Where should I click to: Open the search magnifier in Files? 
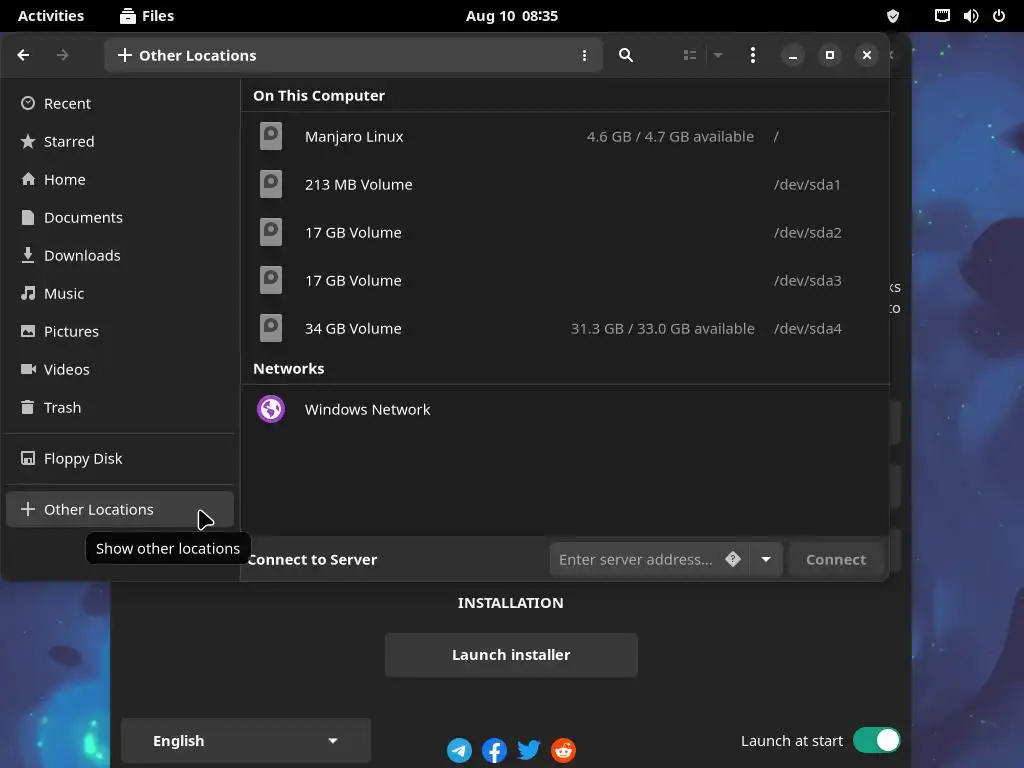(626, 56)
